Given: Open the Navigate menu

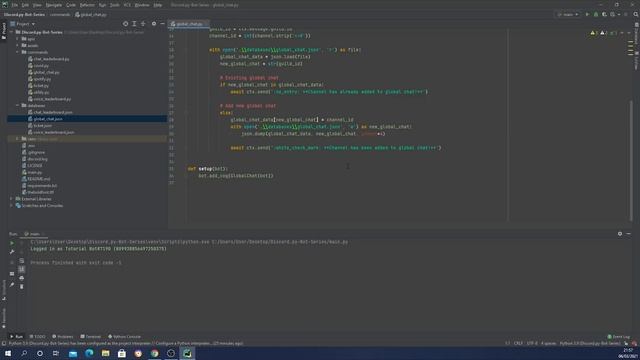Looking at the screenshot, I should [53, 5].
